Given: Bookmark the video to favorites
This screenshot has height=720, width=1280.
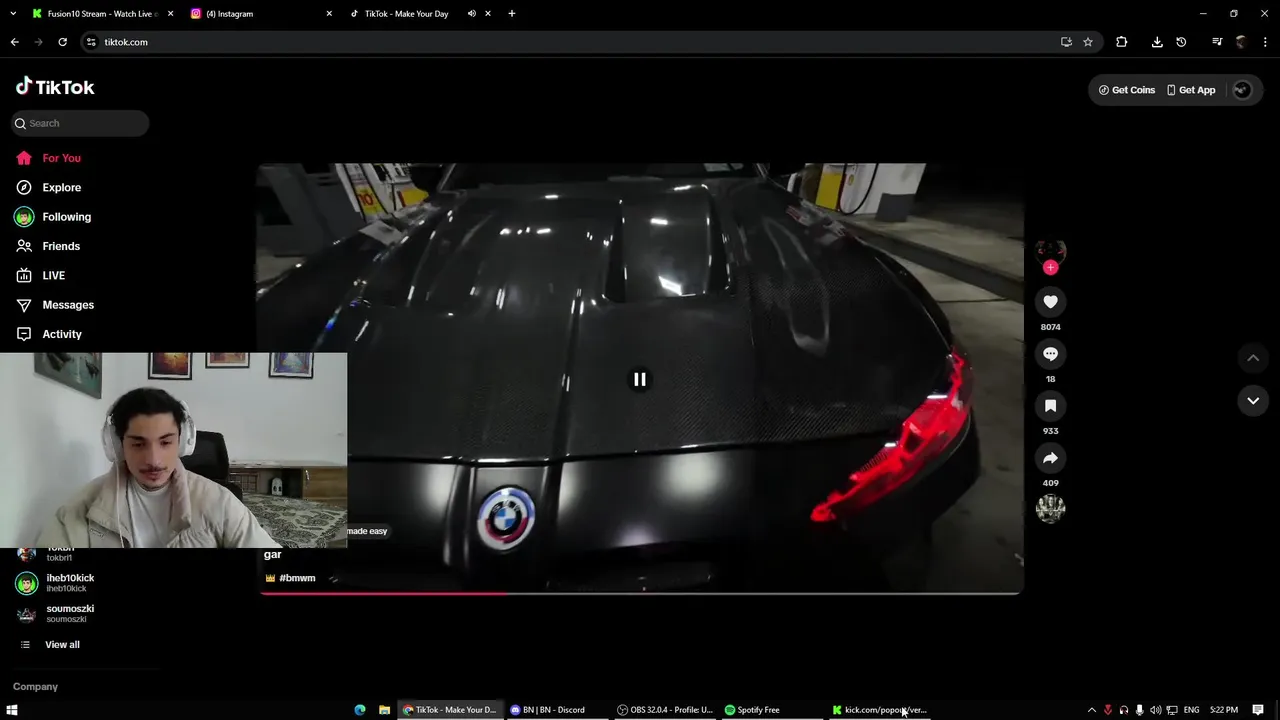Looking at the screenshot, I should [x=1050, y=406].
